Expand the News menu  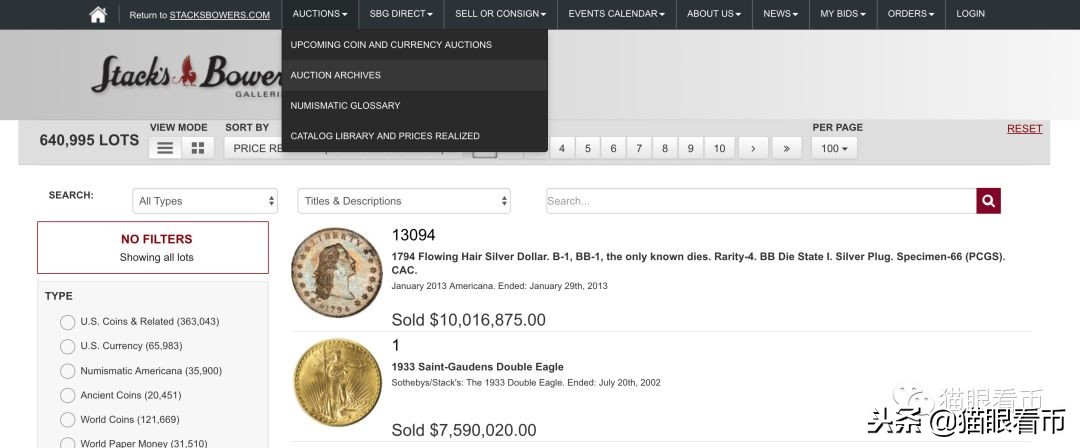tap(780, 14)
